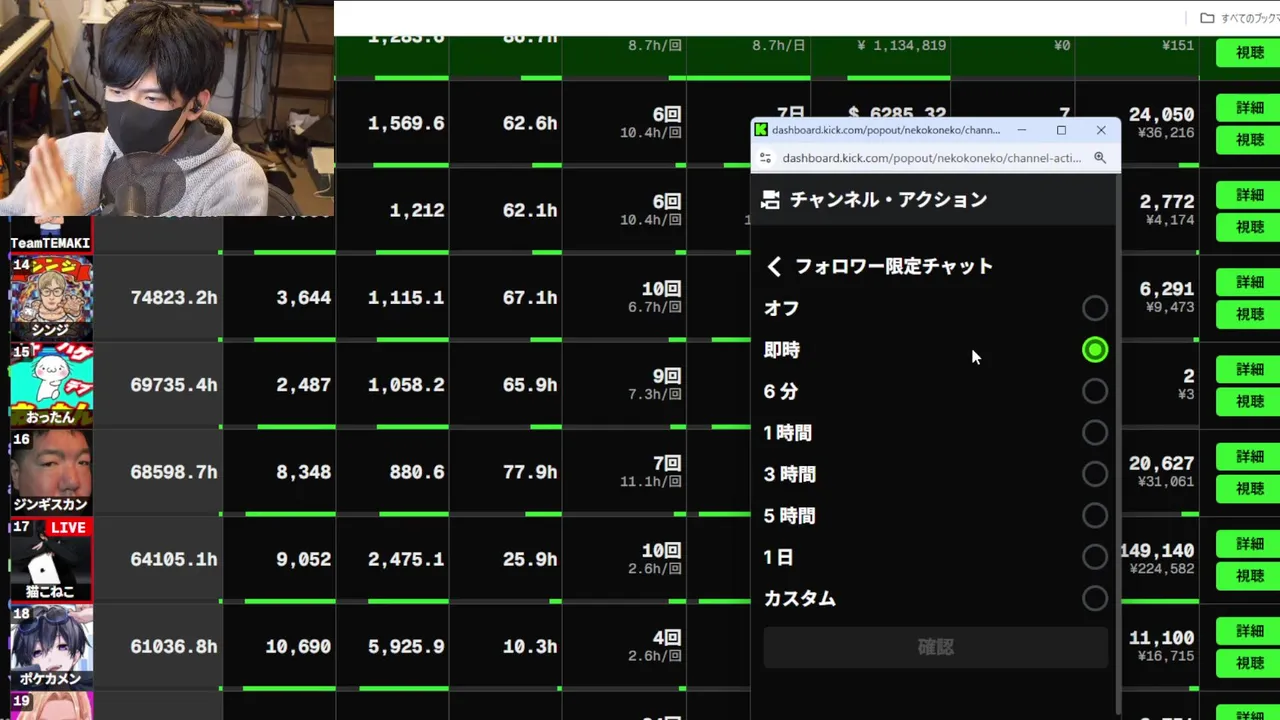Open ポケカメン streamer thumbnail

point(51,647)
